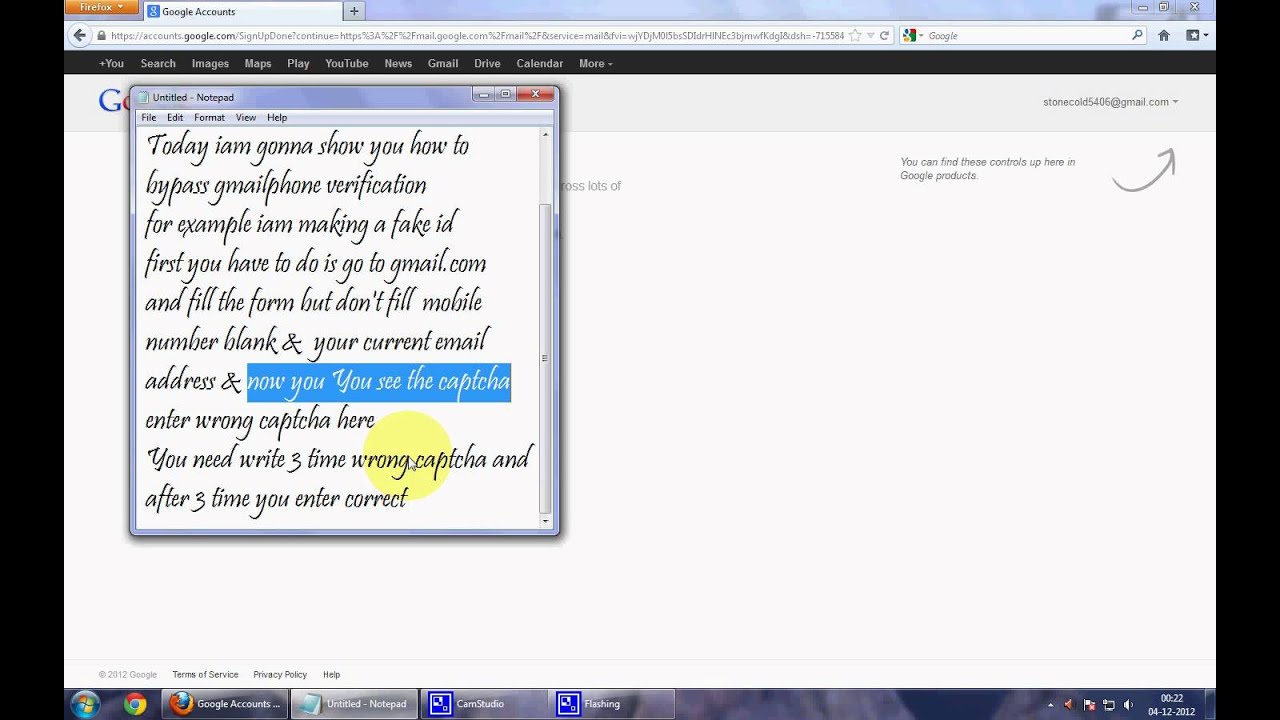Open YouTube link in Google bar

pos(347,63)
